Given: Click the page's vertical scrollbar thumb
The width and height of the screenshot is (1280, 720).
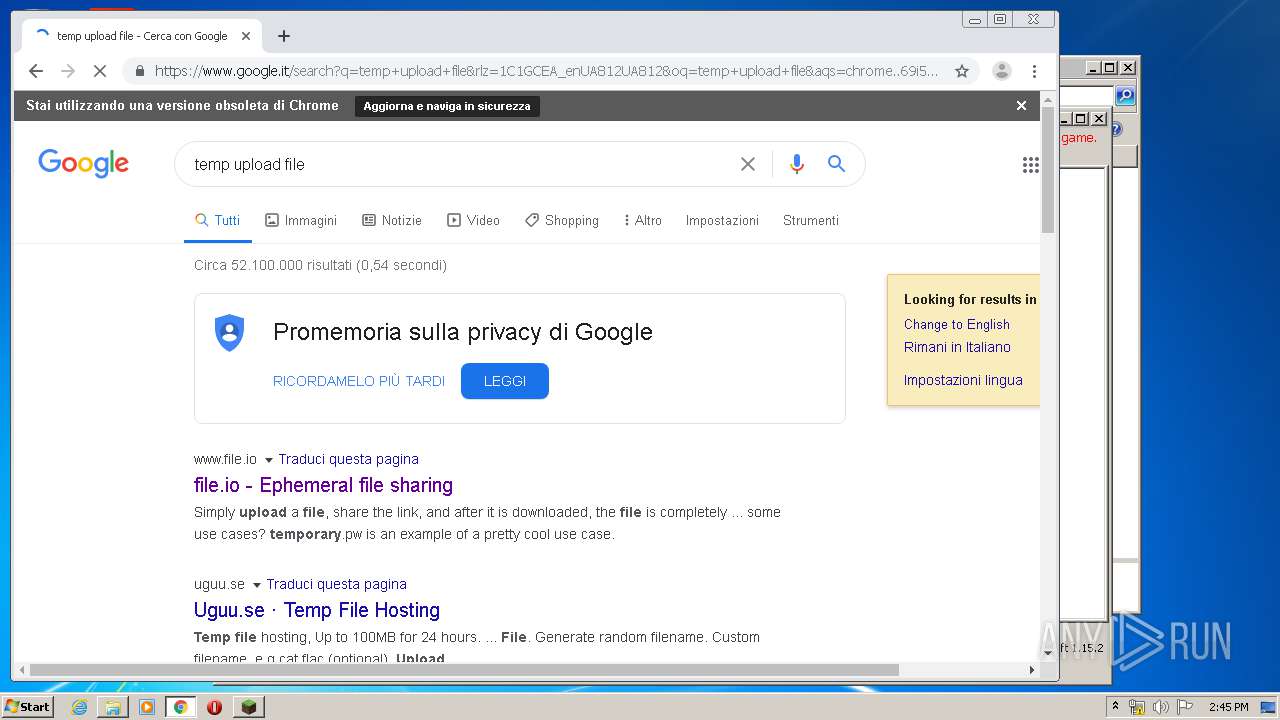Looking at the screenshot, I should [1048, 170].
